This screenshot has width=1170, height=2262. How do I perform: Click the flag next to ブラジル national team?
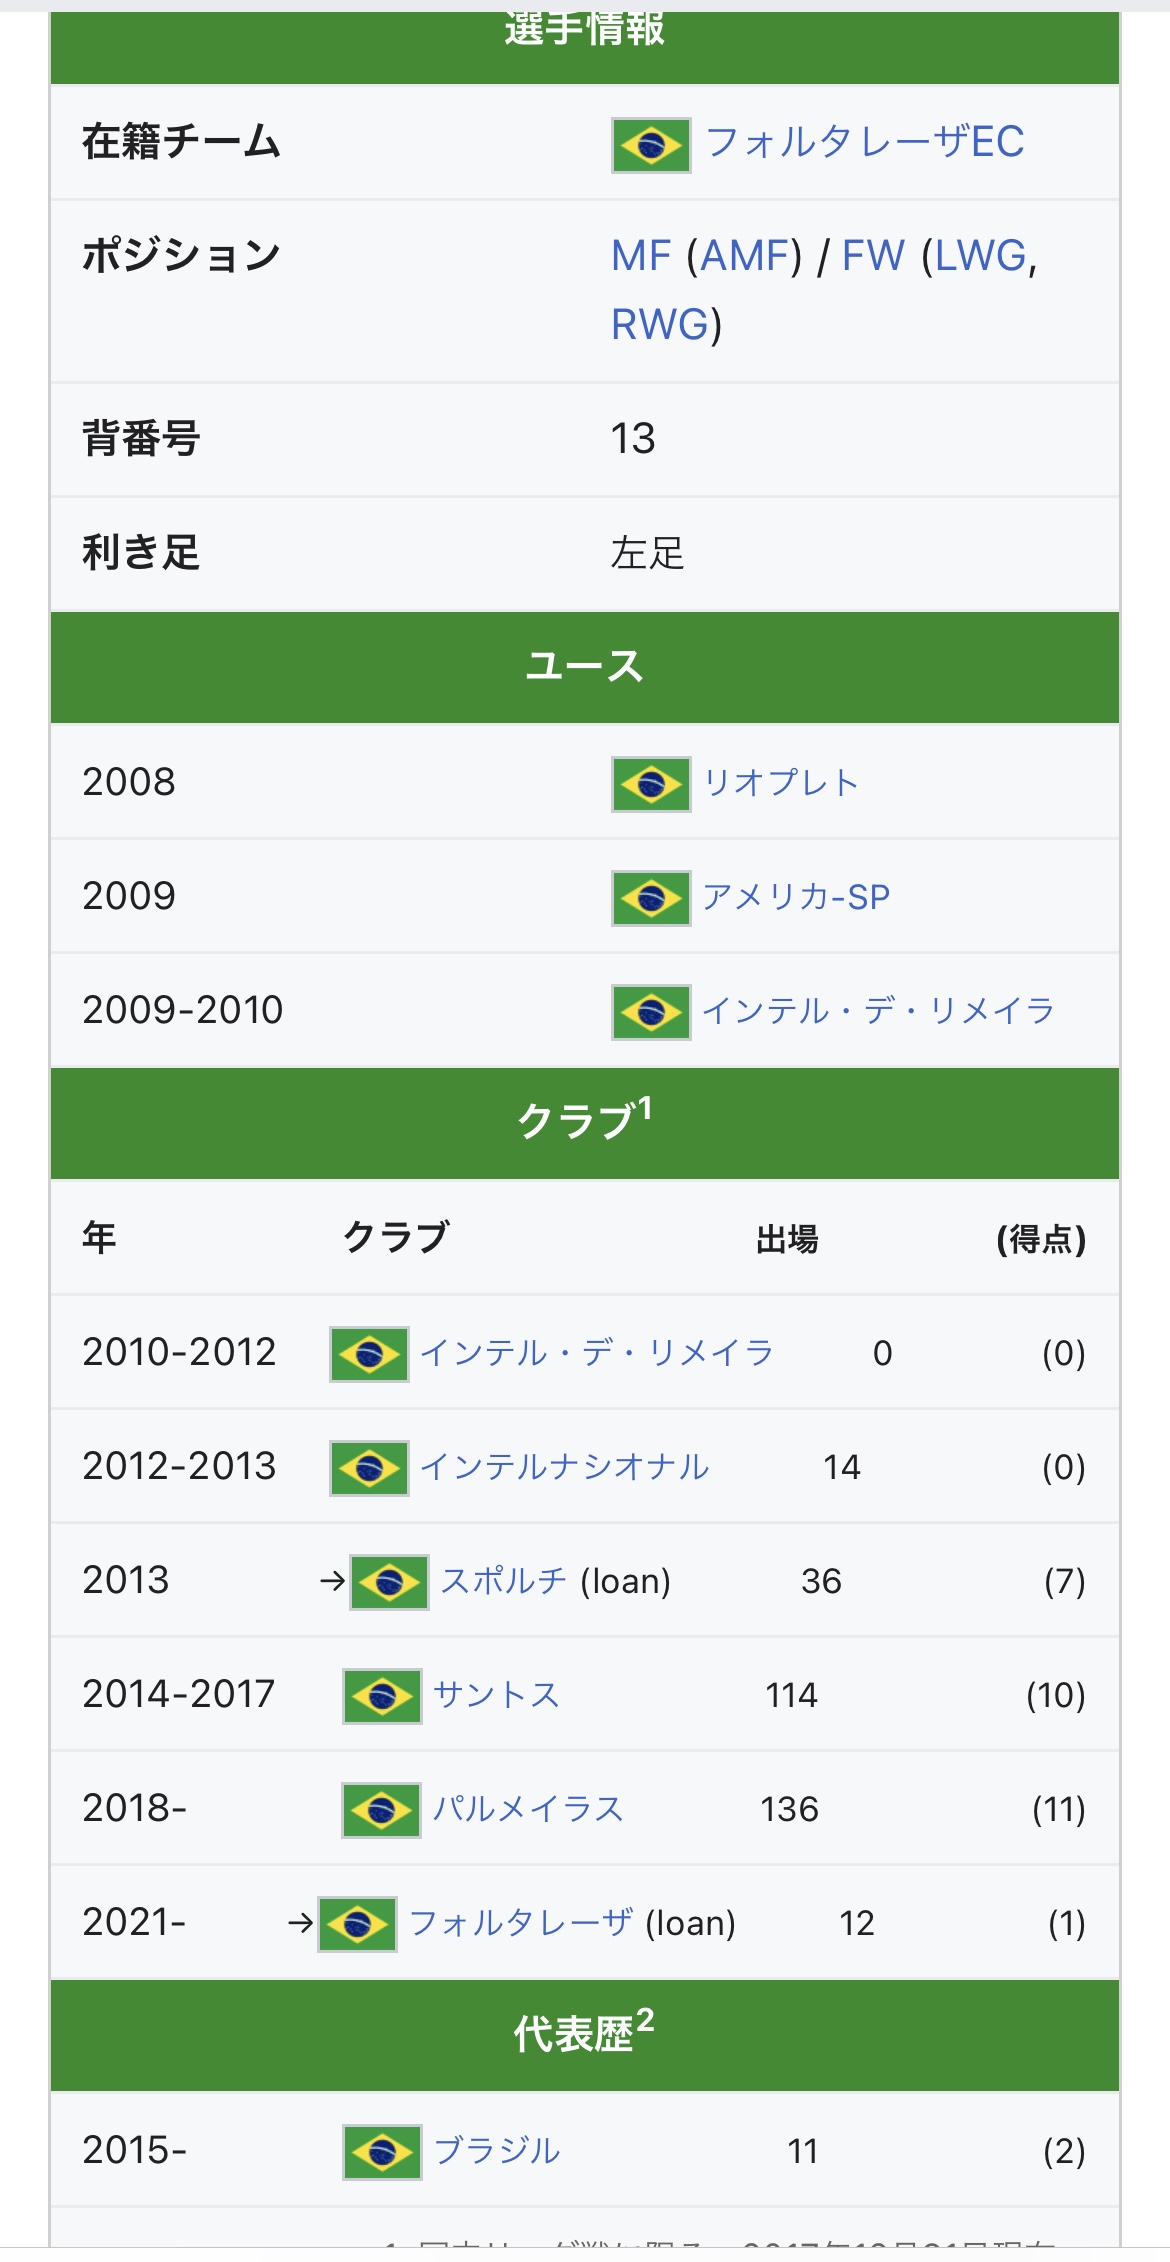coord(381,2152)
